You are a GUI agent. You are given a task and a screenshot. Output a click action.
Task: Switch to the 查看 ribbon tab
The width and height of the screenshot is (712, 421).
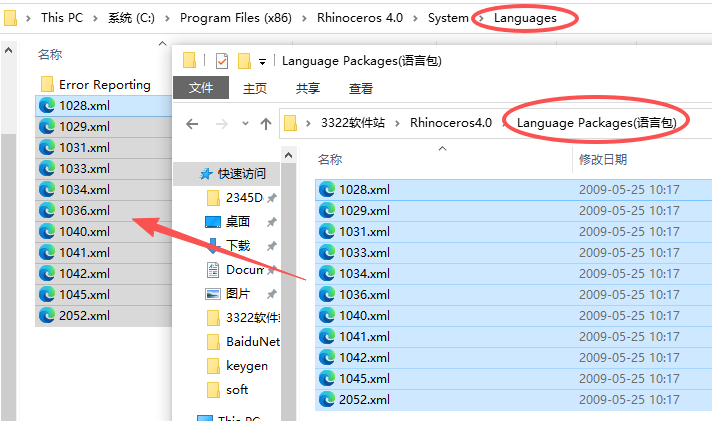tap(361, 88)
